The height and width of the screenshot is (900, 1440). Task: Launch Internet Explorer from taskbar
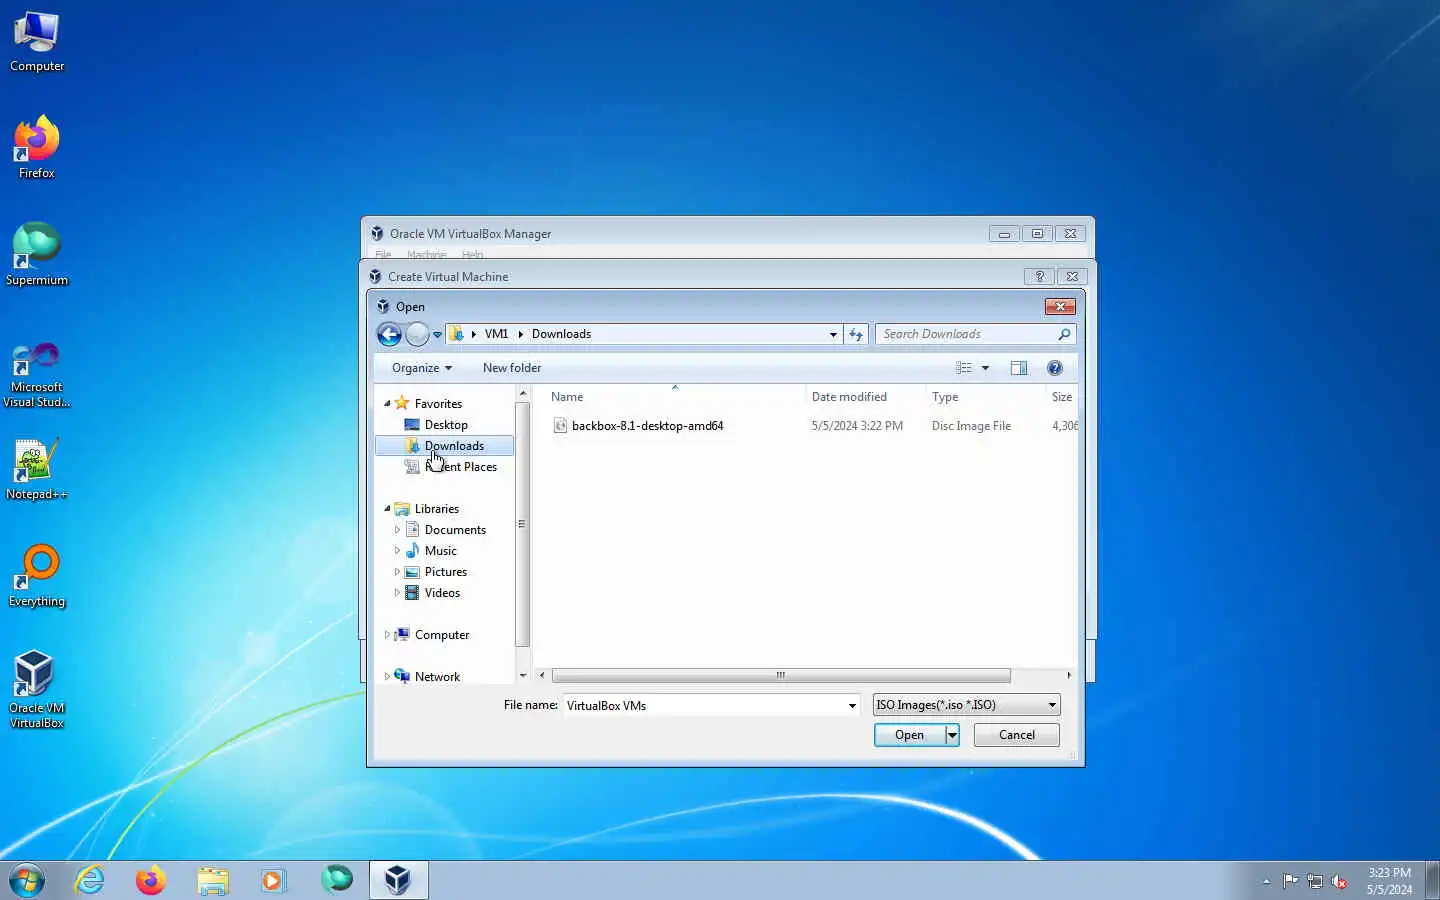(x=90, y=880)
